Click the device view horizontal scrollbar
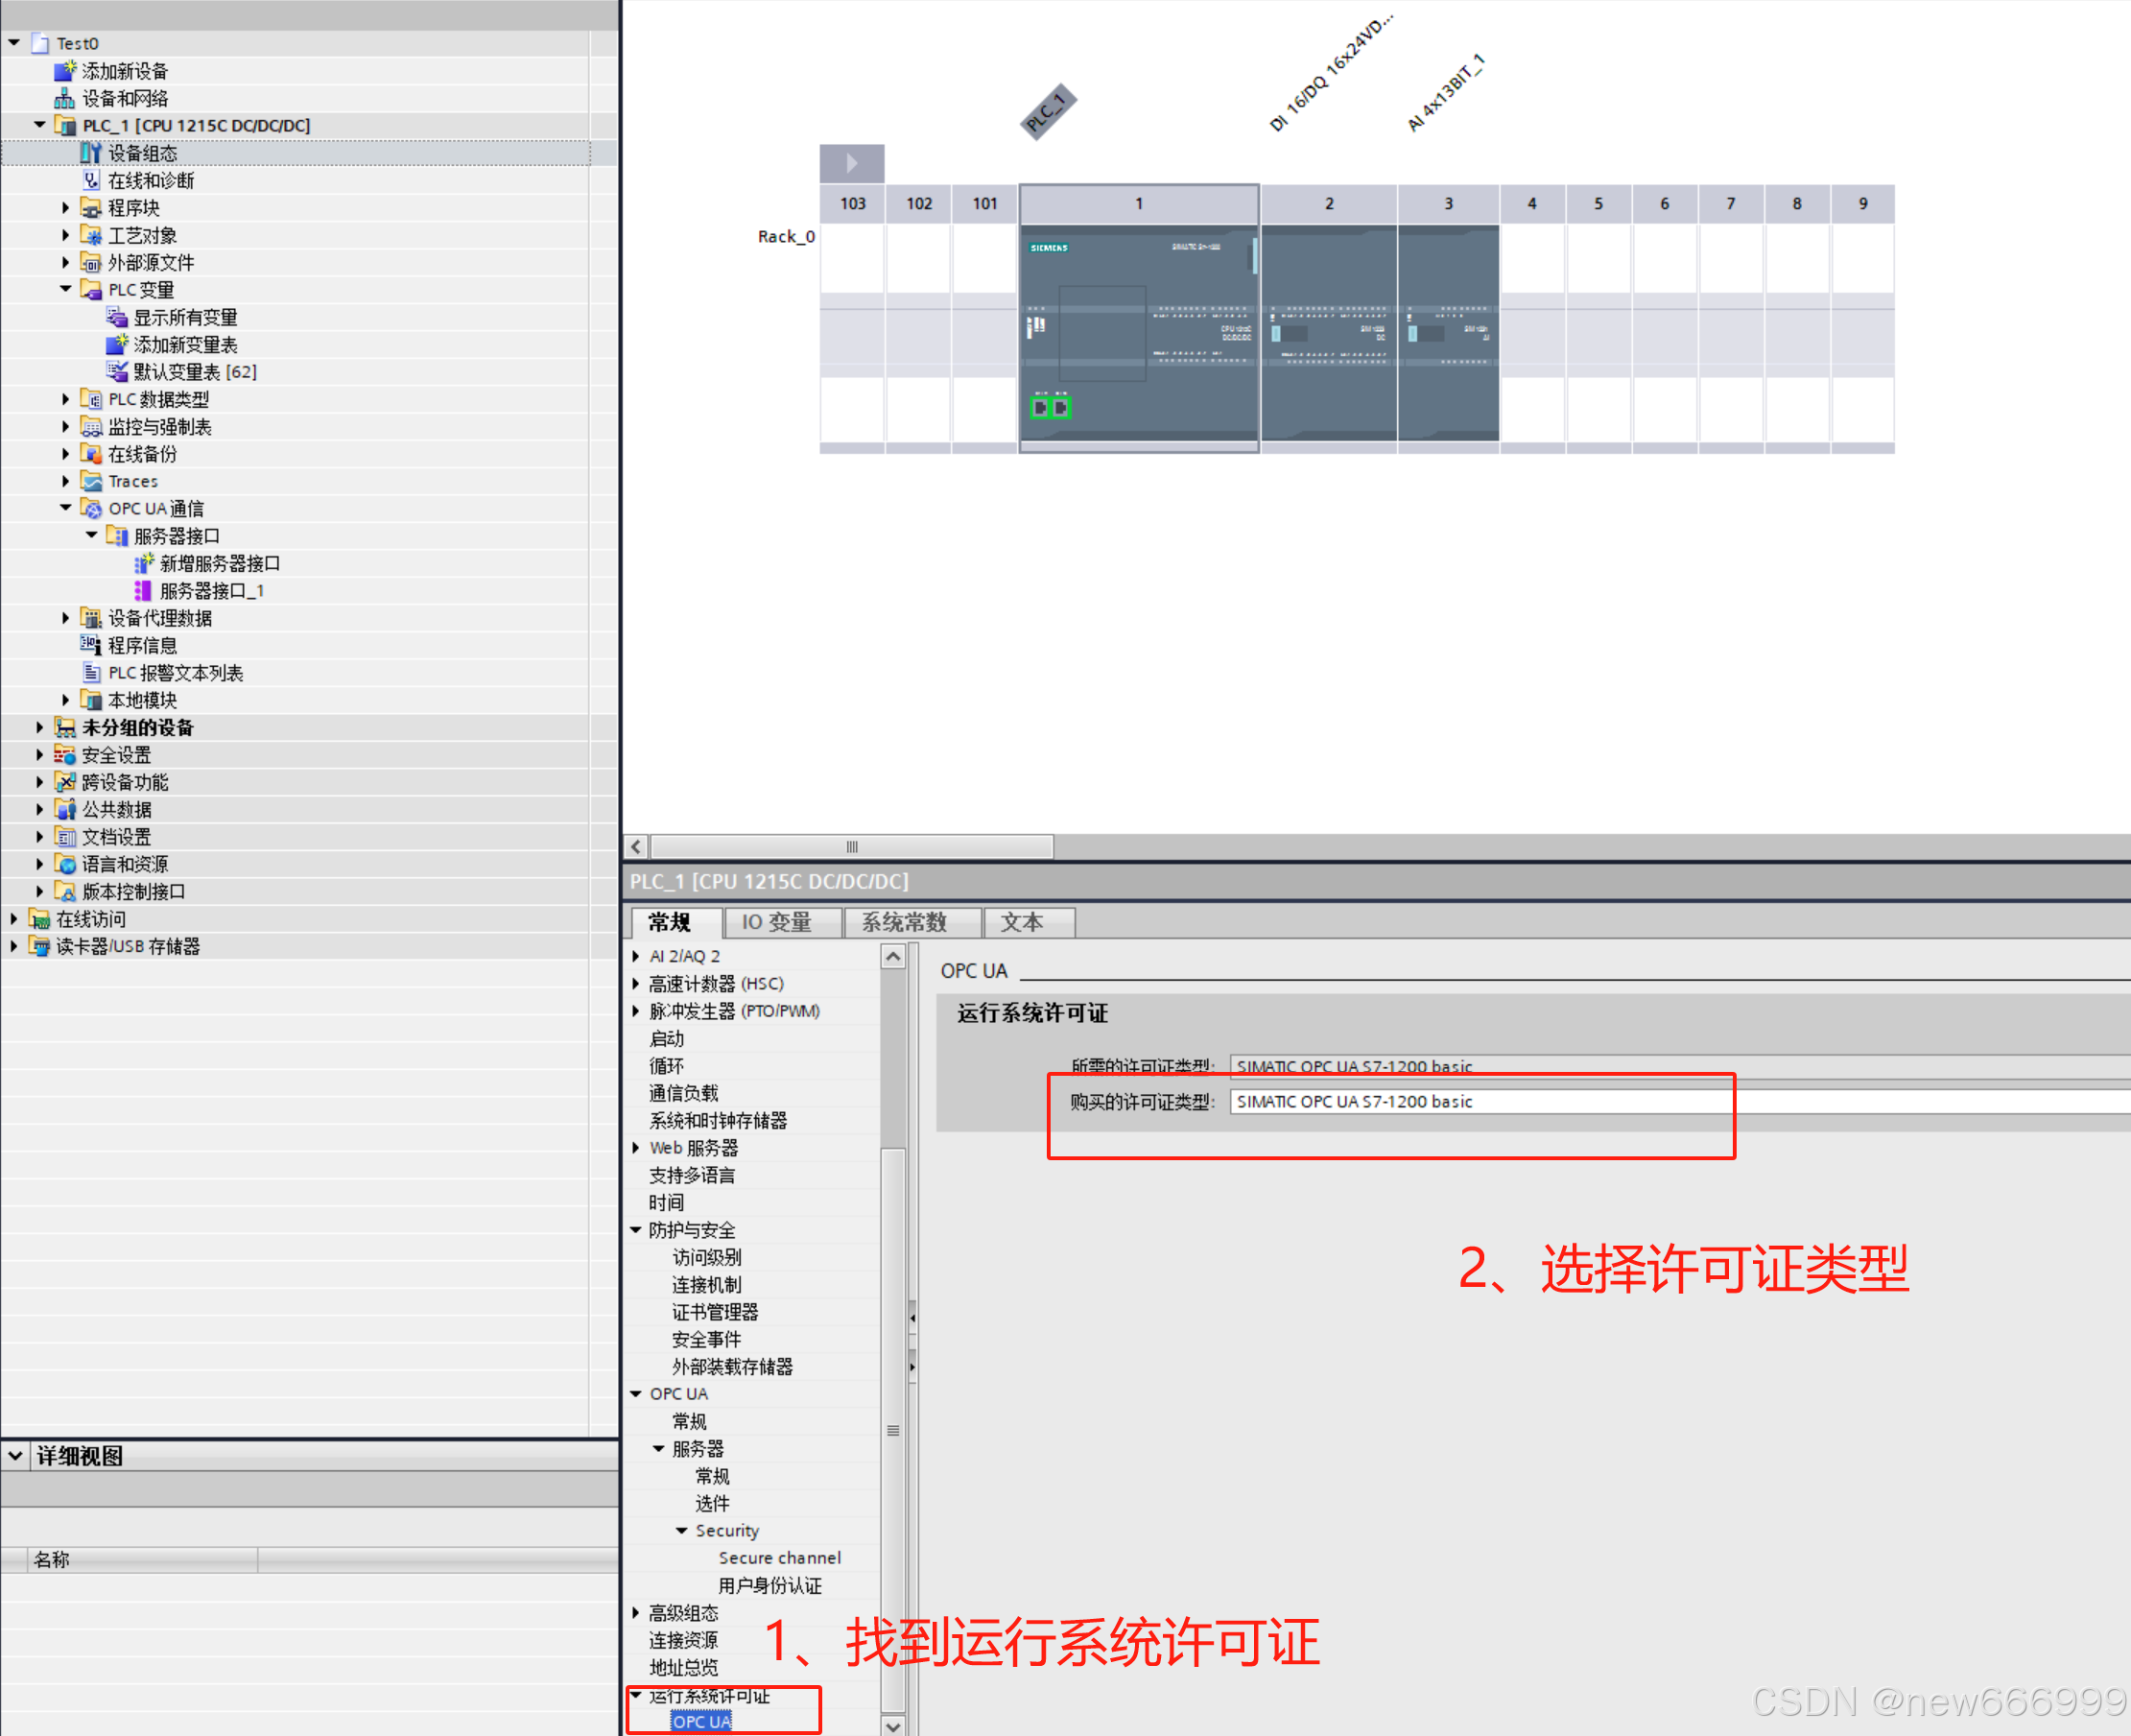2131x1736 pixels. tap(852, 847)
